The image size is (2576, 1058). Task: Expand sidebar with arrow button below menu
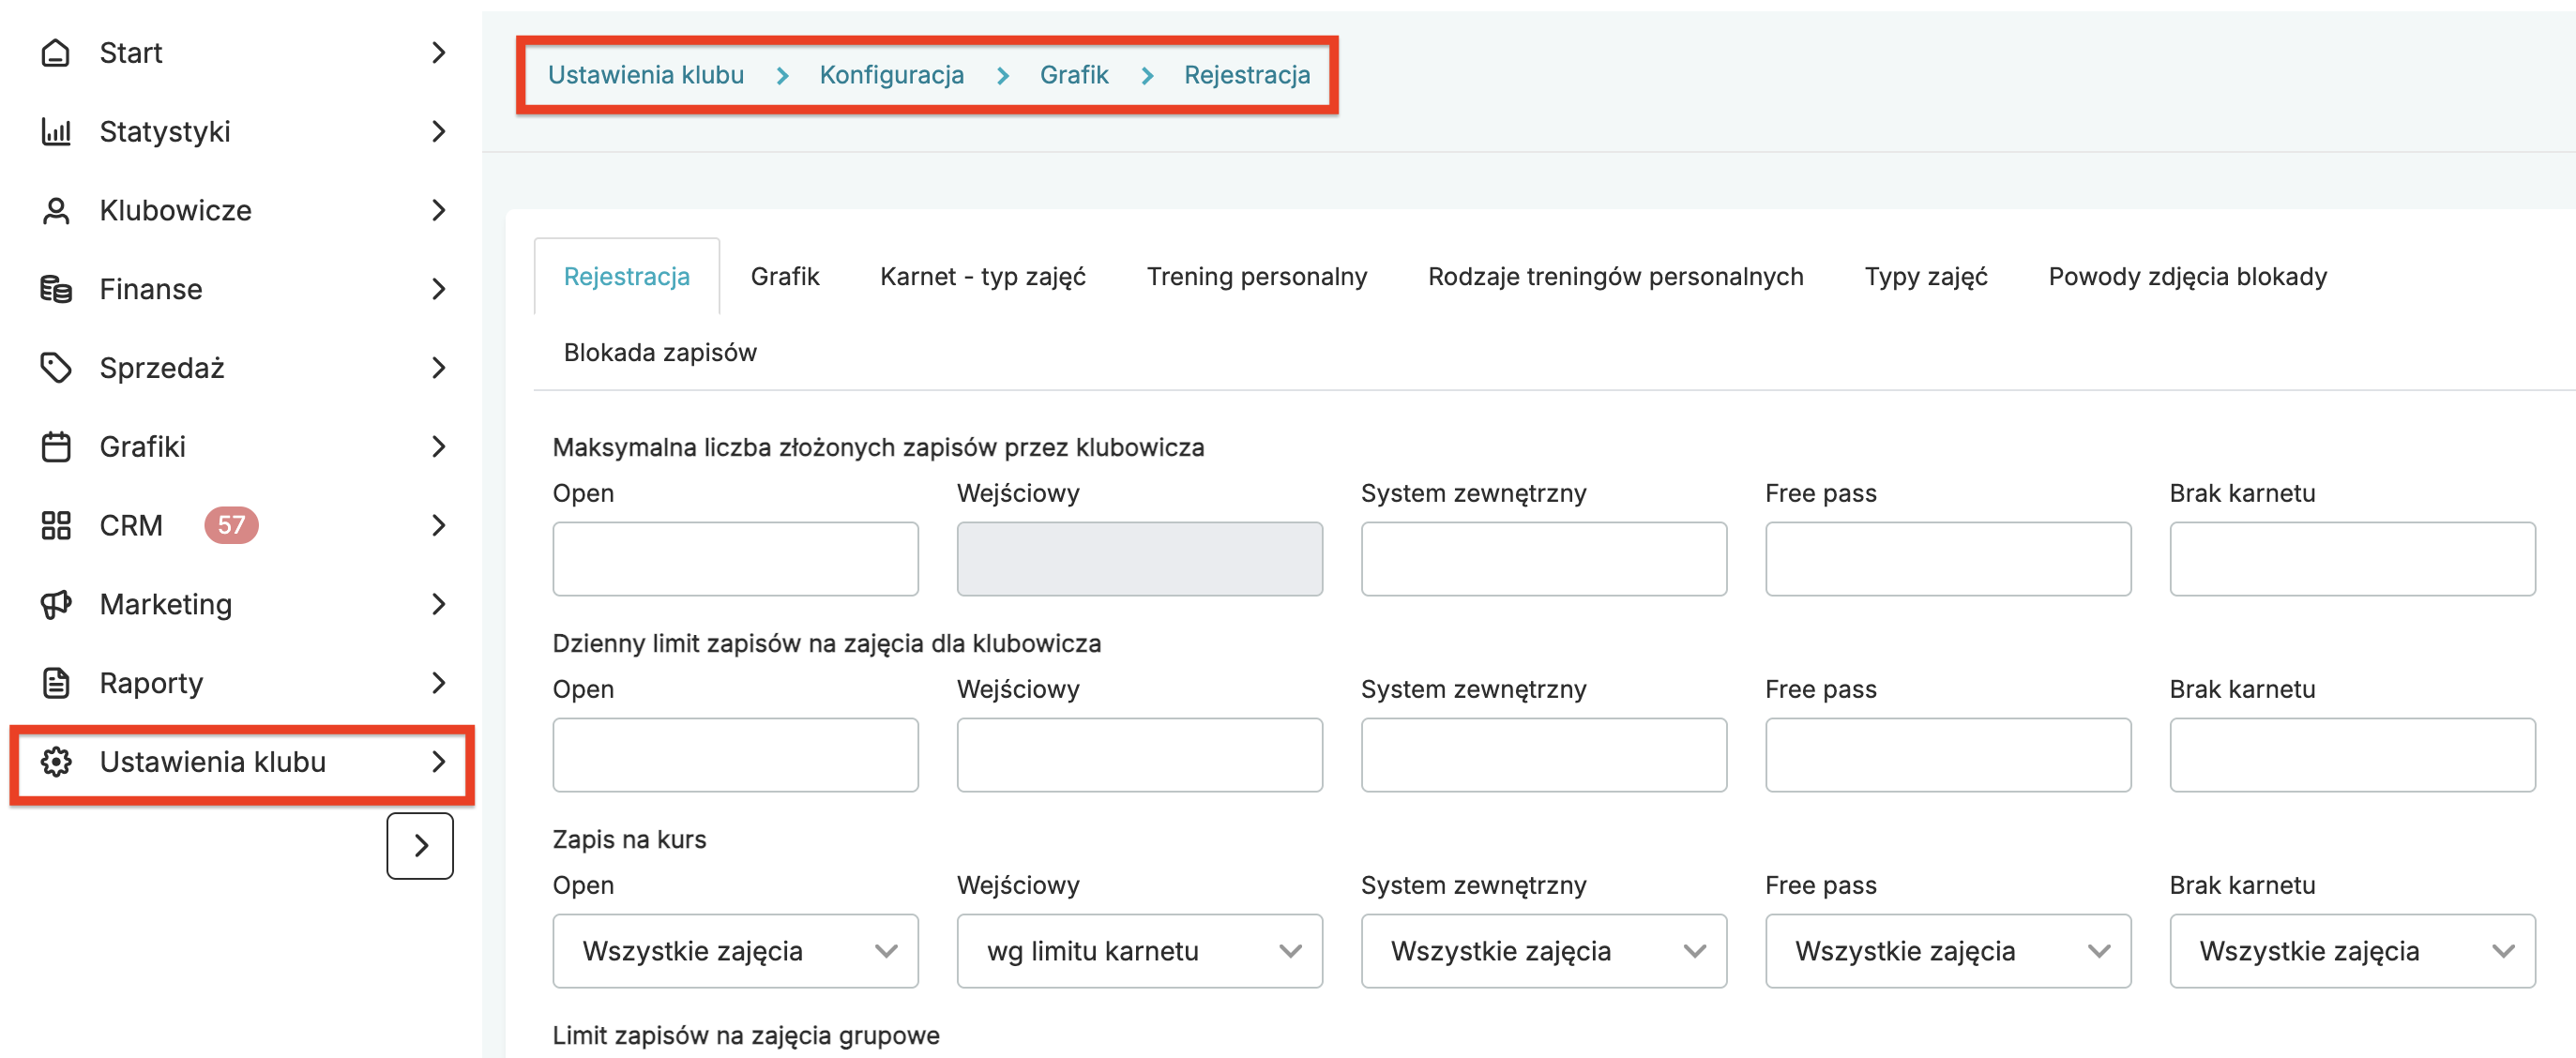coord(420,846)
